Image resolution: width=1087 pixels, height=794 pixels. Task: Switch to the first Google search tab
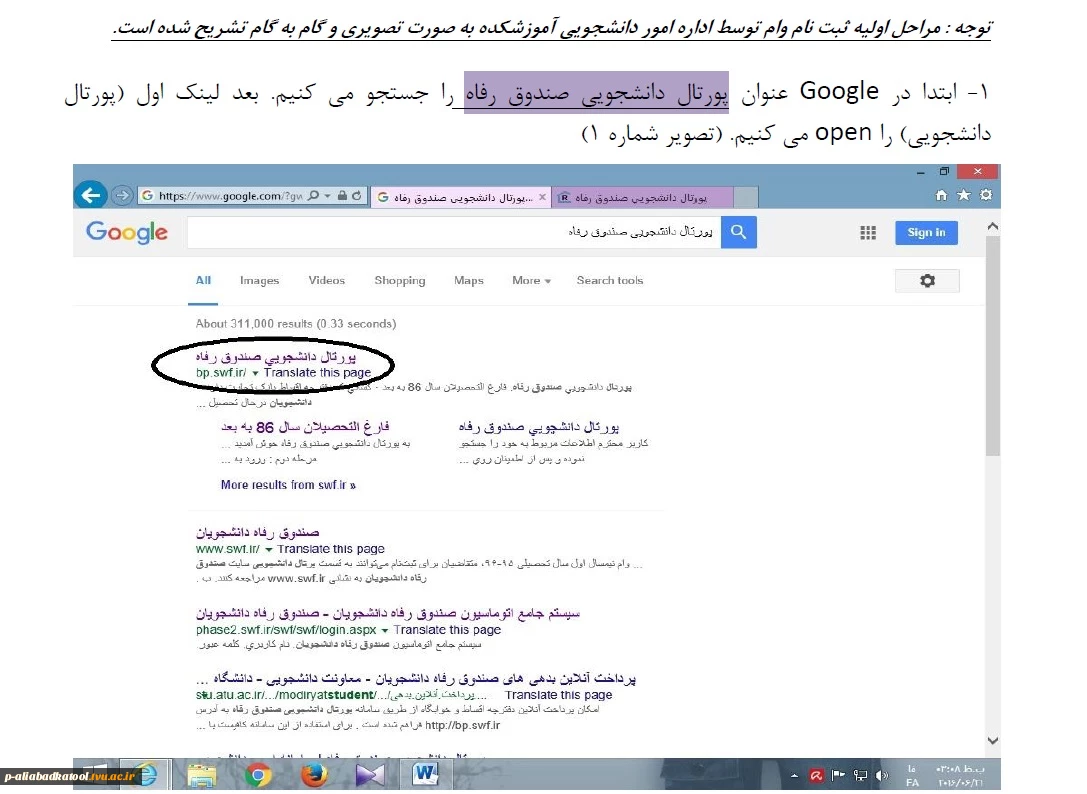point(460,198)
